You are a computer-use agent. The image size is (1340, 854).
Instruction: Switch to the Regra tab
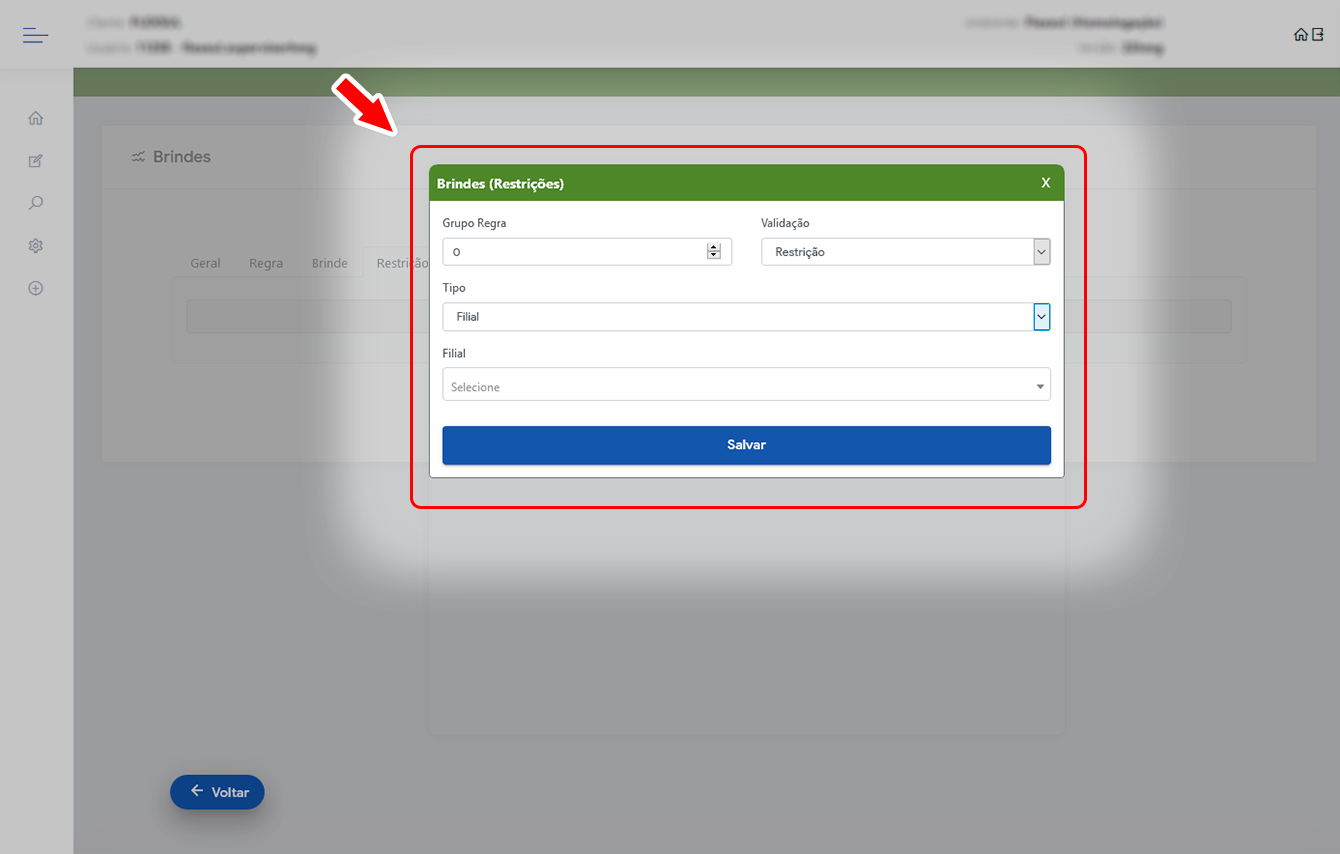(x=266, y=263)
